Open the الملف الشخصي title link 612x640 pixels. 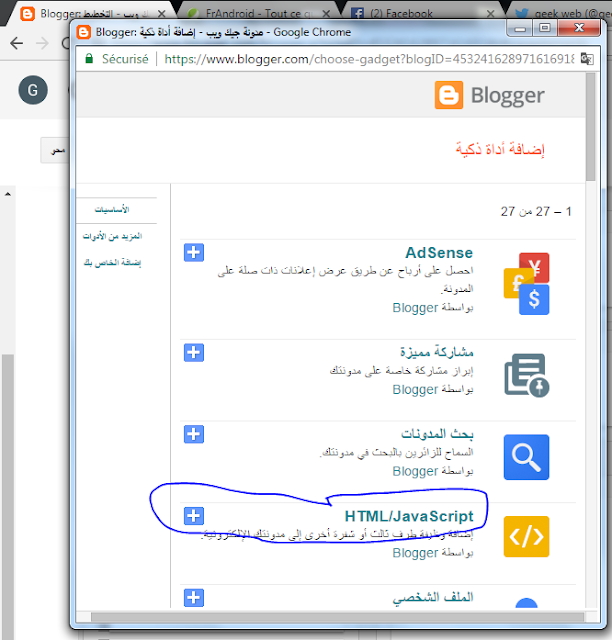click(433, 598)
